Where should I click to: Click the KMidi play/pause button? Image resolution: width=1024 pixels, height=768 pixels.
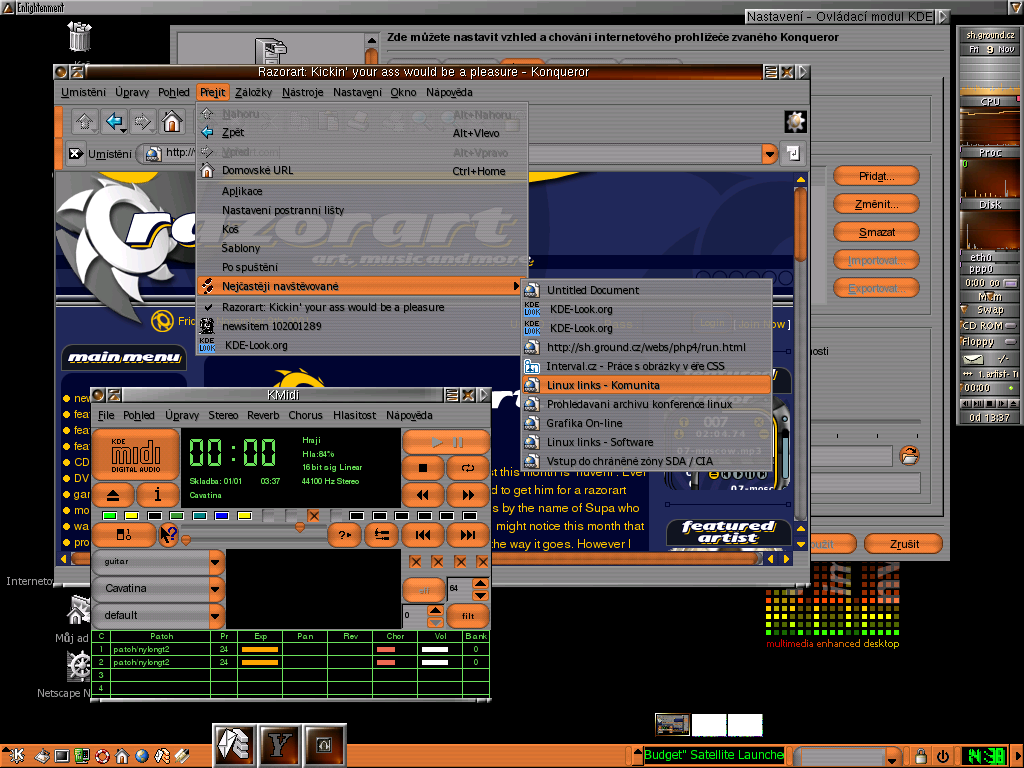click(446, 442)
